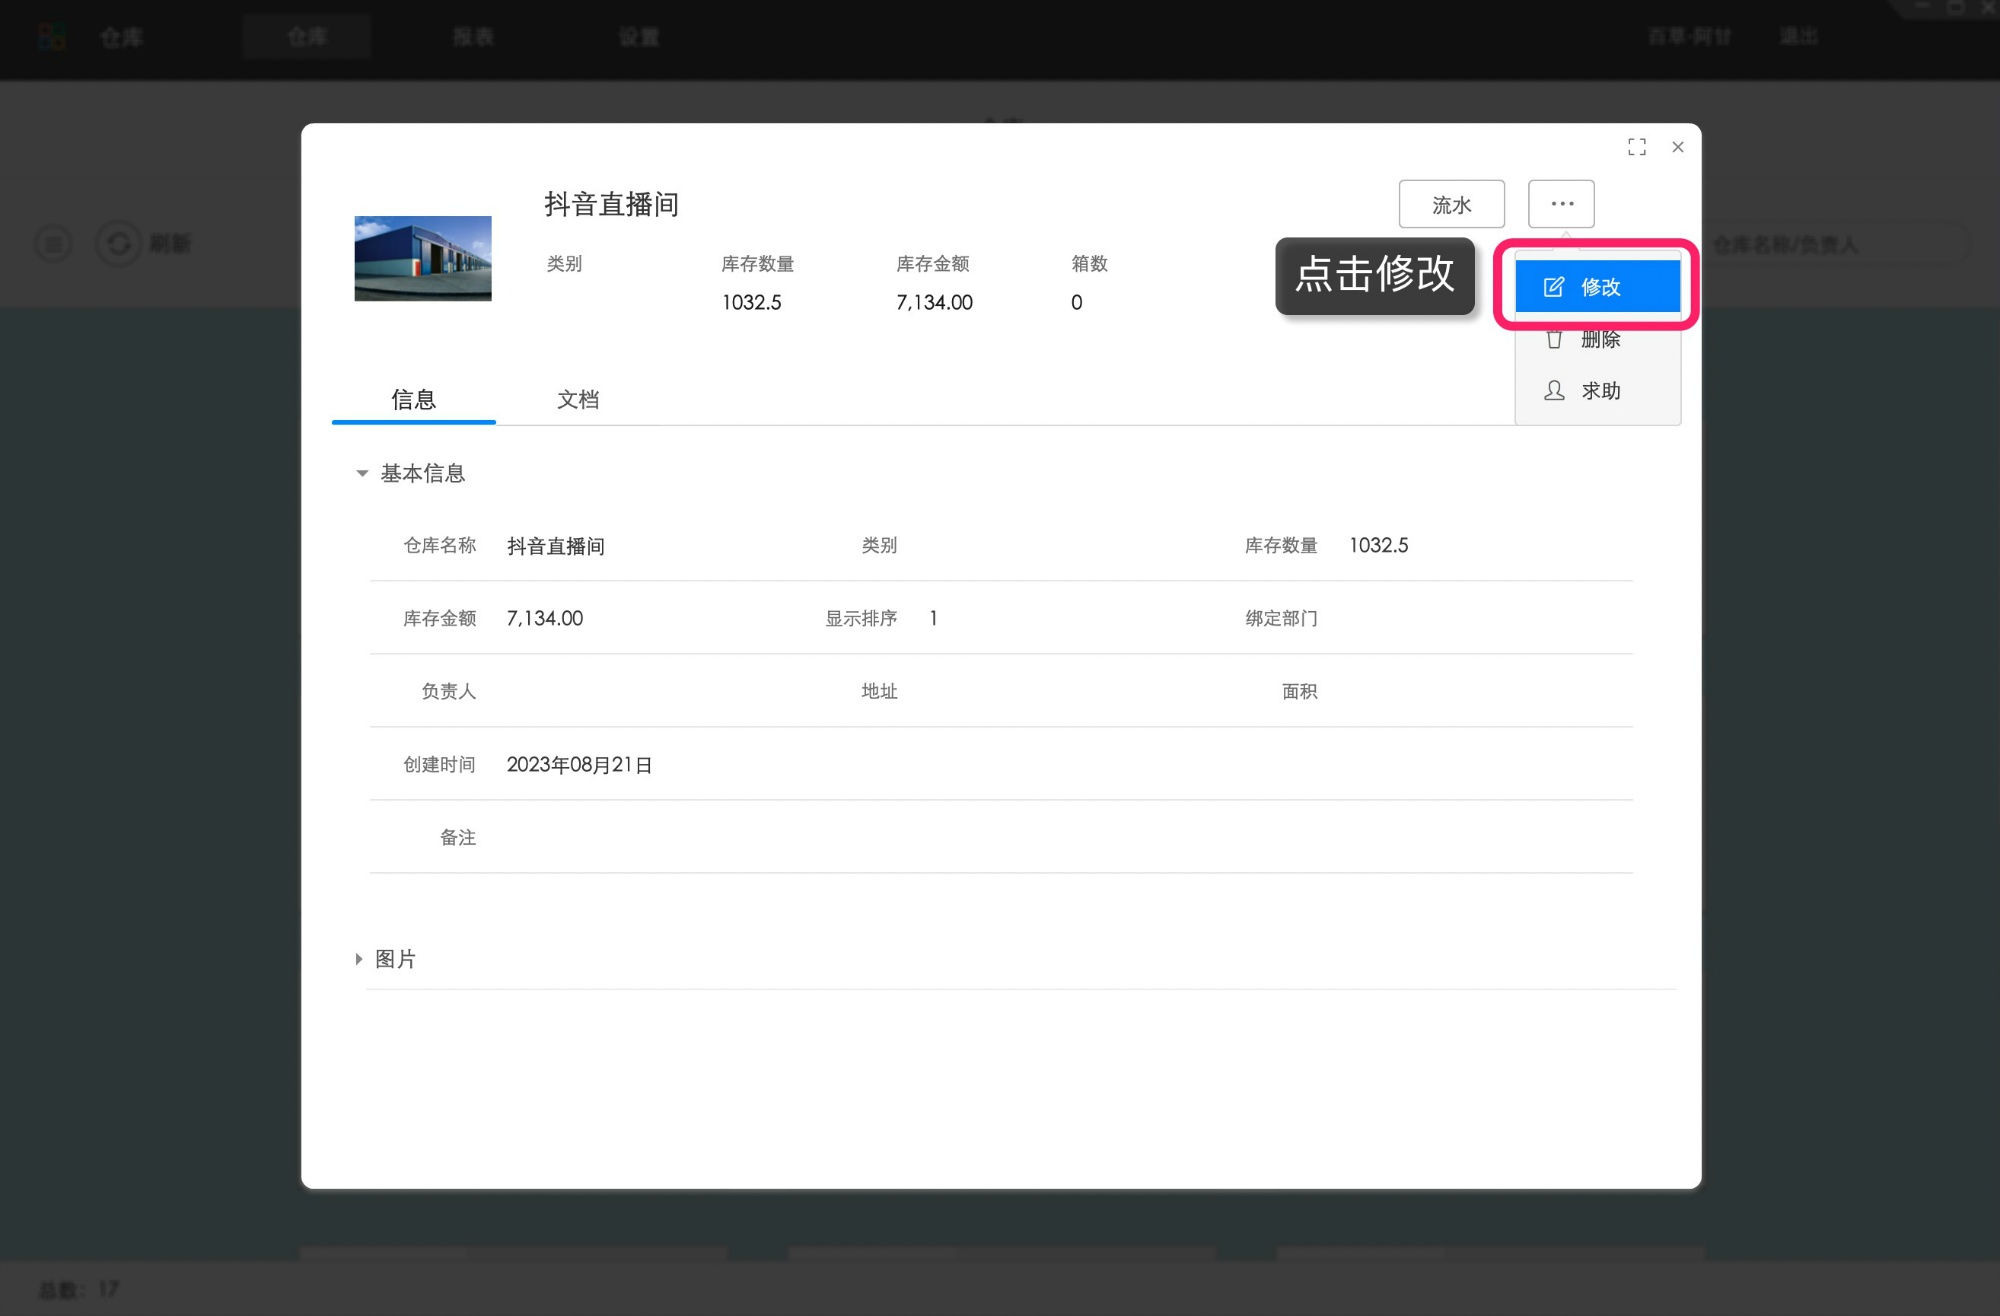Click 退出 in the top bar
The height and width of the screenshot is (1316, 2000).
pos(1799,37)
